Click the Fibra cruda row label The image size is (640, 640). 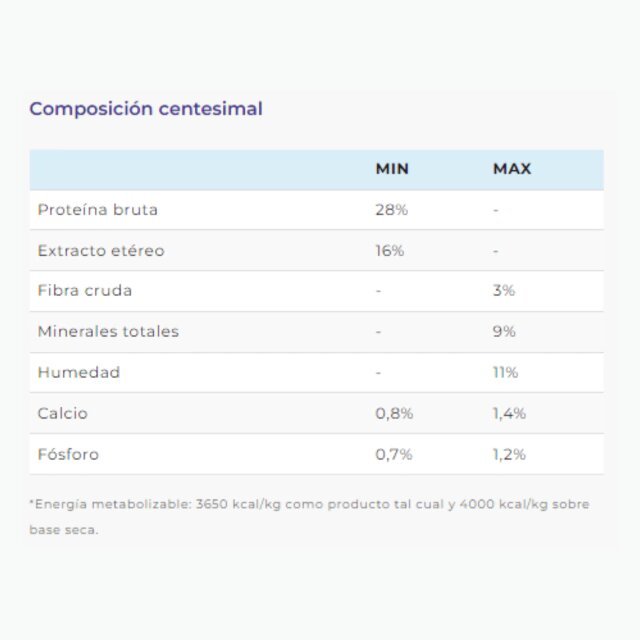click(85, 291)
